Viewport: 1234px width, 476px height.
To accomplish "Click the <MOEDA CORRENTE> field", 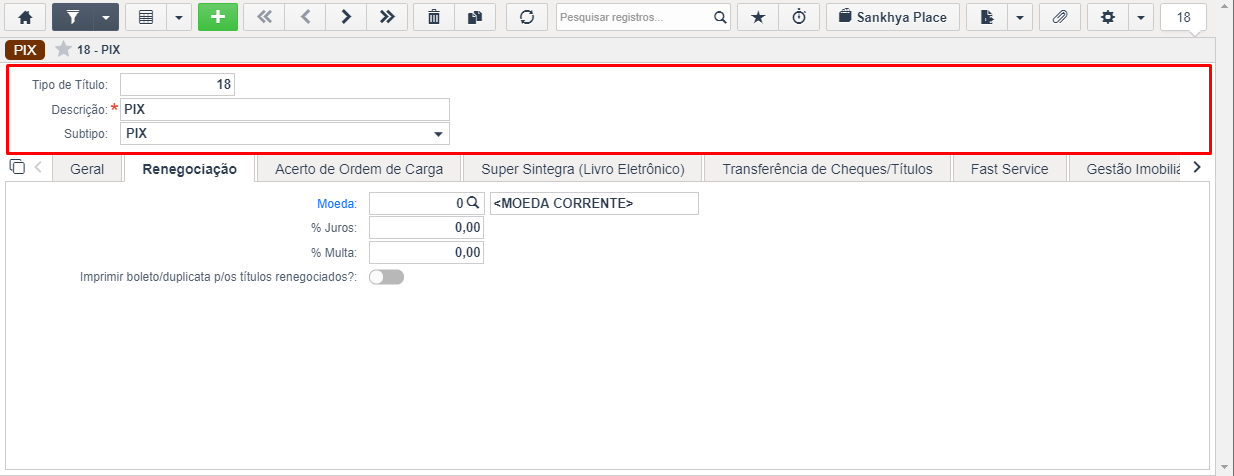I will (x=594, y=203).
